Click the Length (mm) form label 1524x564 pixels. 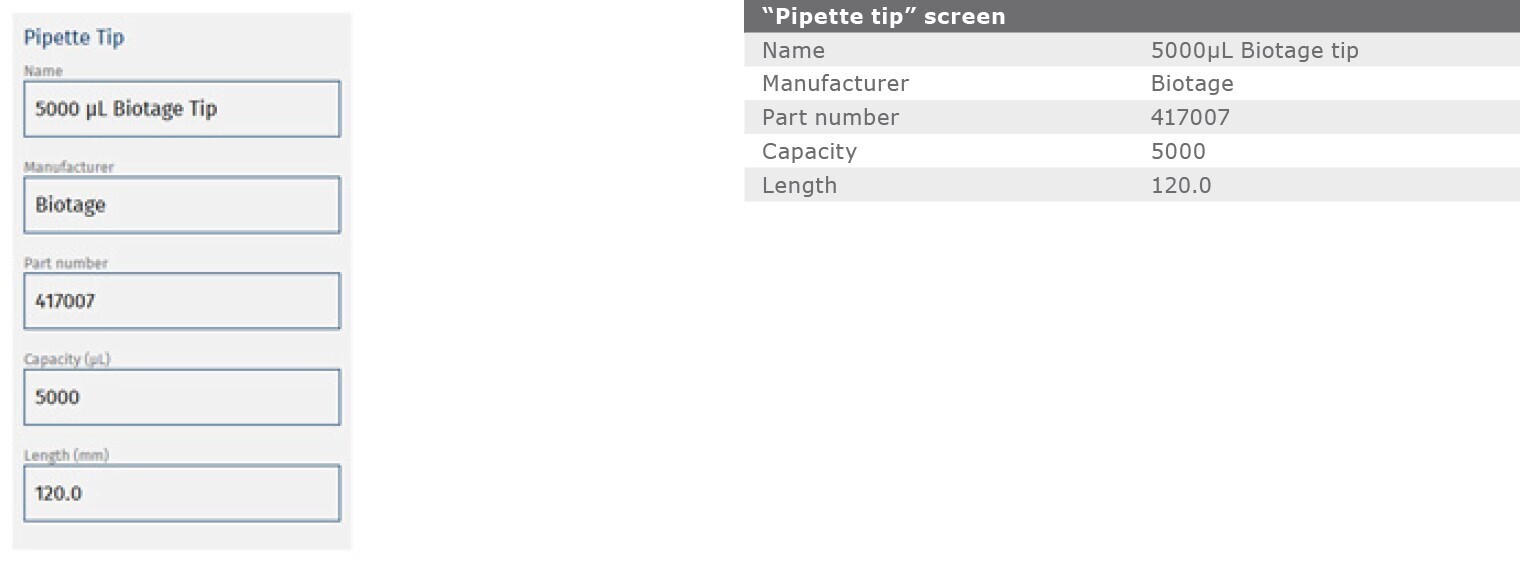[x=66, y=455]
